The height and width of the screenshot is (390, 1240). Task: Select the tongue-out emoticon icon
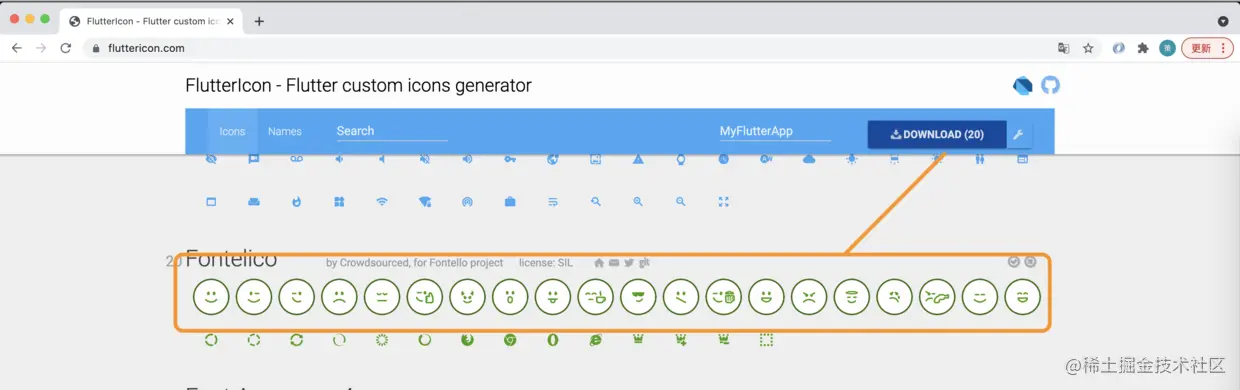tap(553, 297)
